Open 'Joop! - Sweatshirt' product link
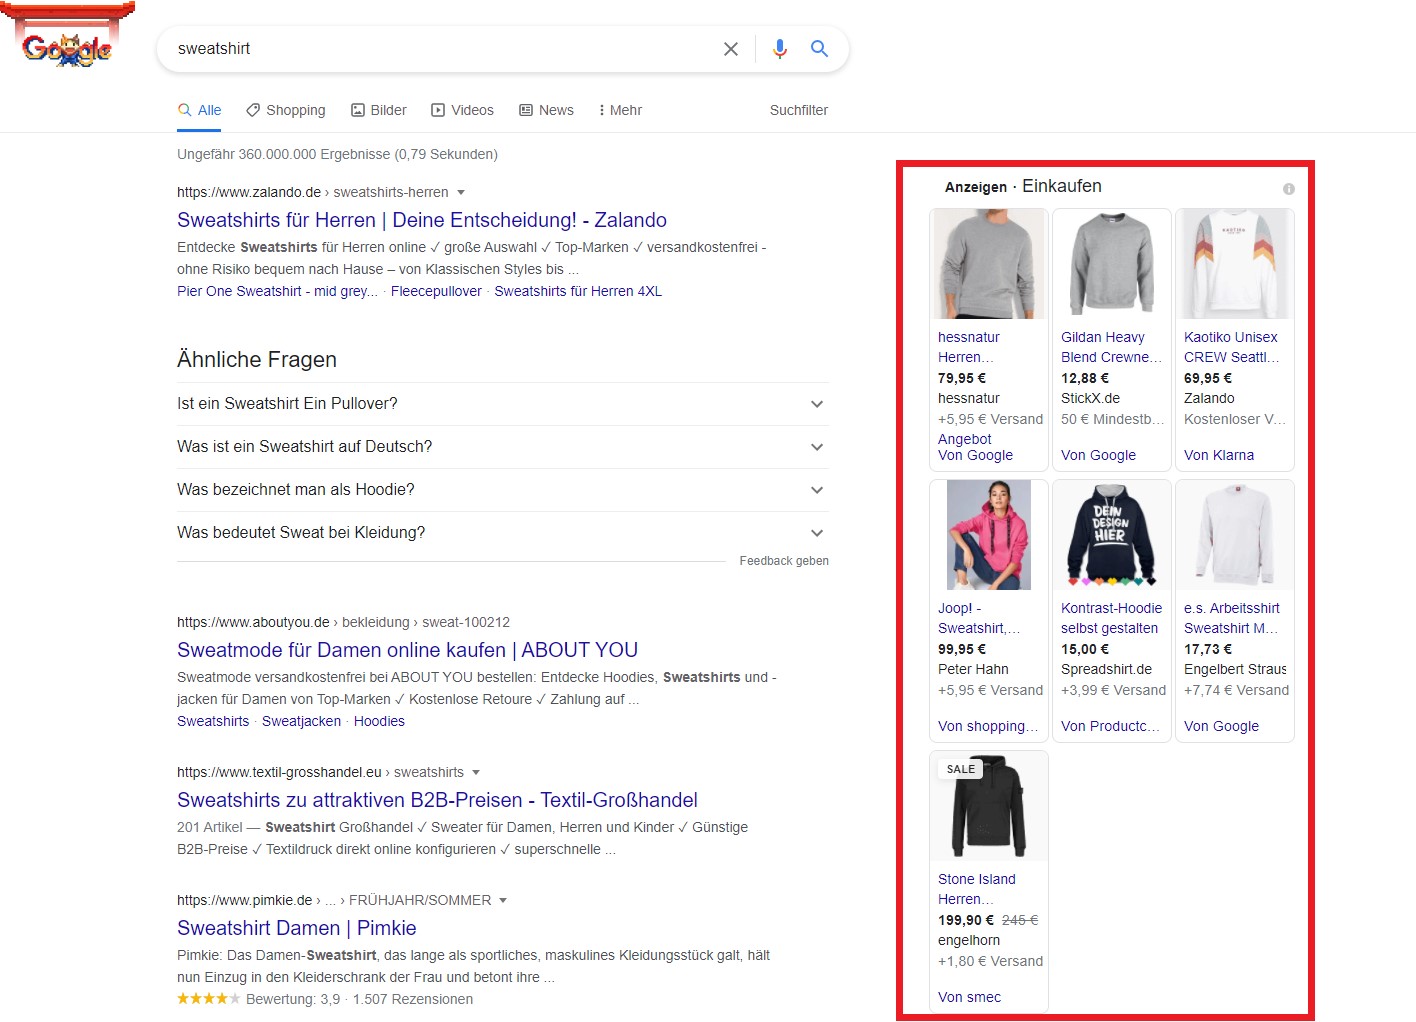Image resolution: width=1416 pixels, height=1022 pixels. [x=979, y=618]
